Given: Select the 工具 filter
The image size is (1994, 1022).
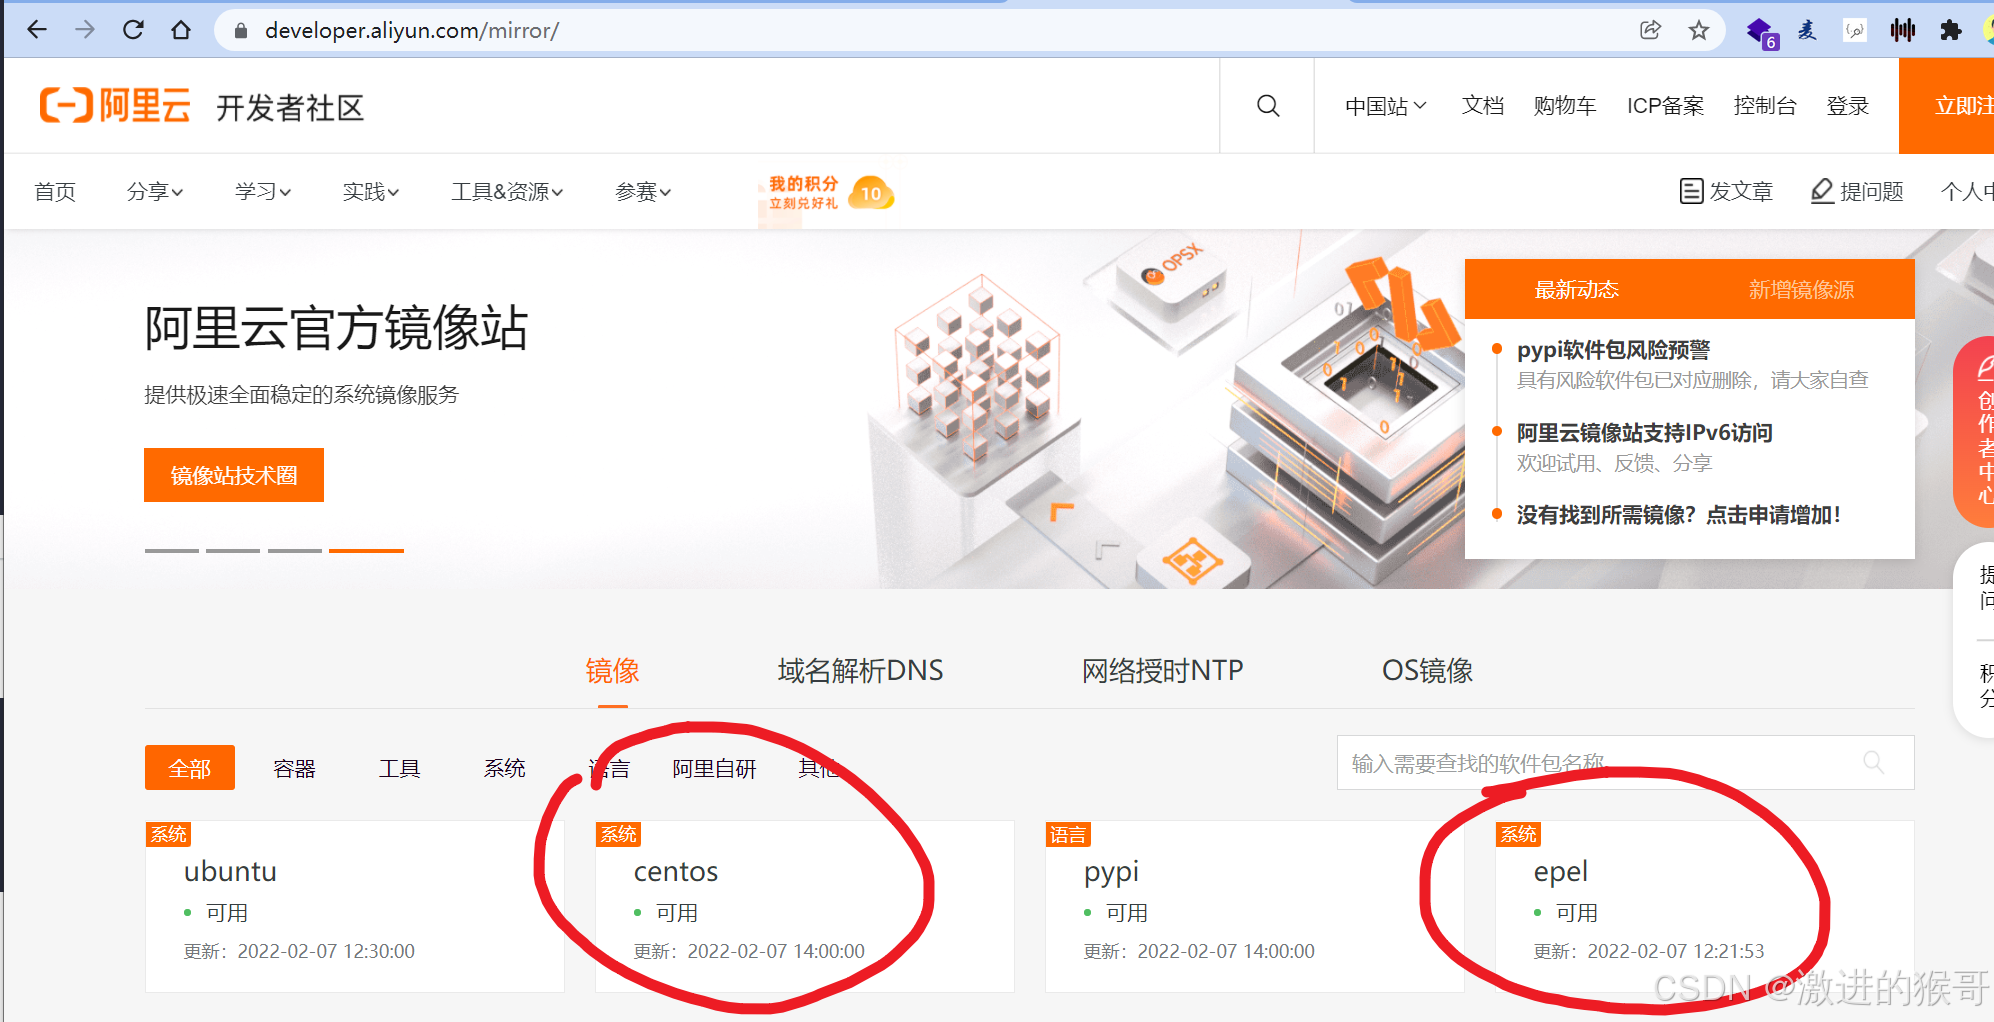Looking at the screenshot, I should click(399, 768).
